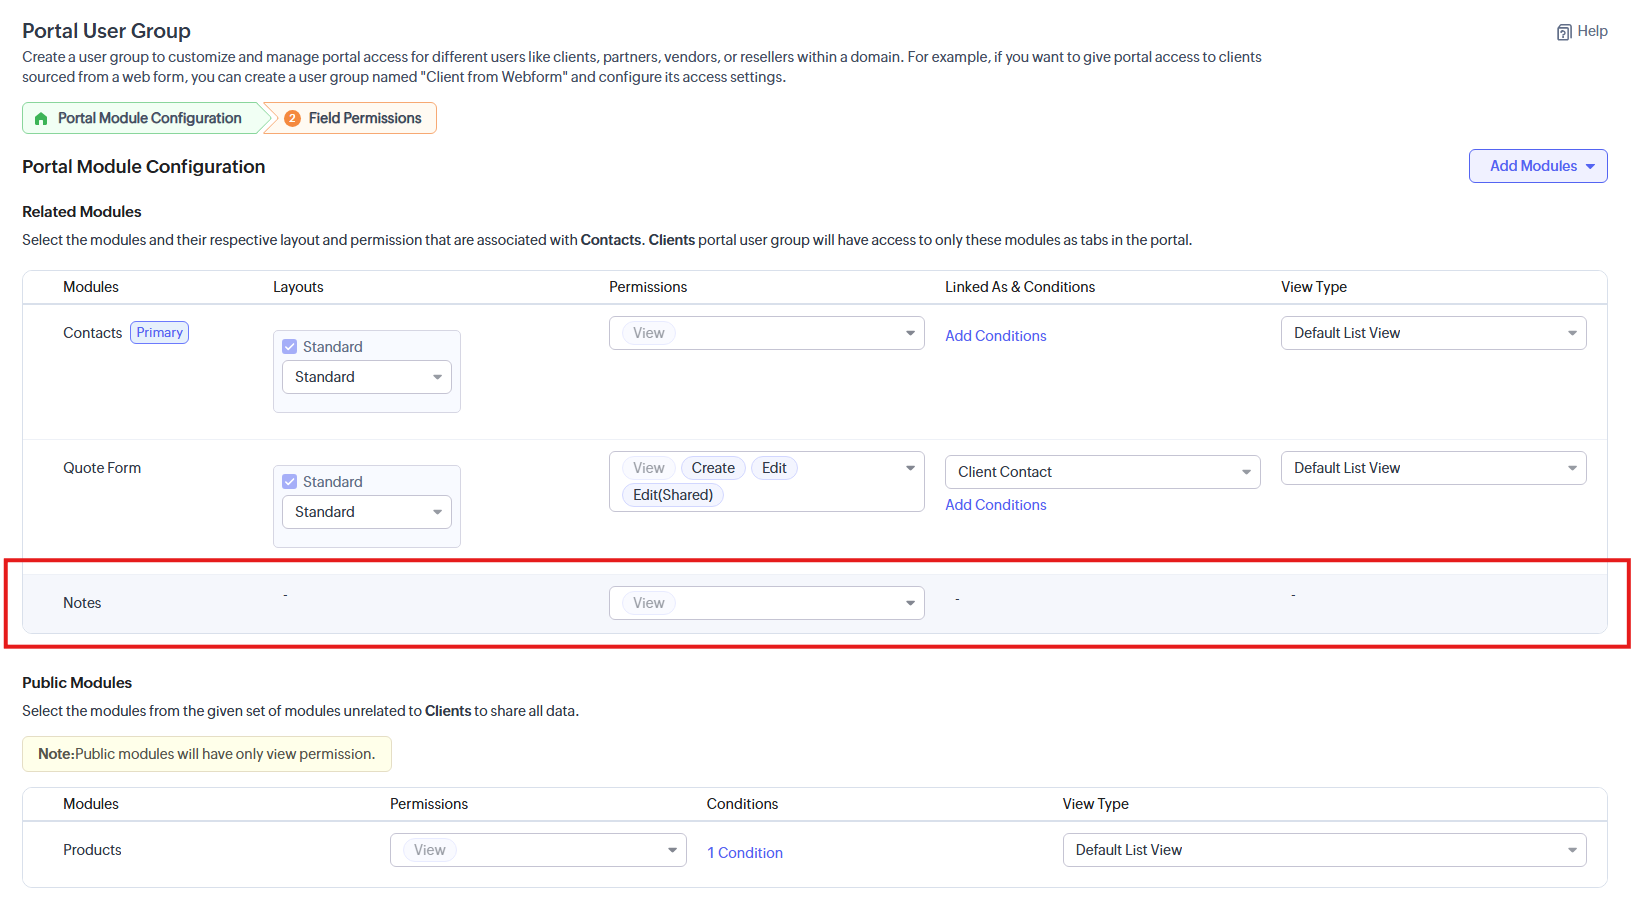Click Add Conditions for Quote Form
This screenshot has width=1636, height=917.
[995, 505]
